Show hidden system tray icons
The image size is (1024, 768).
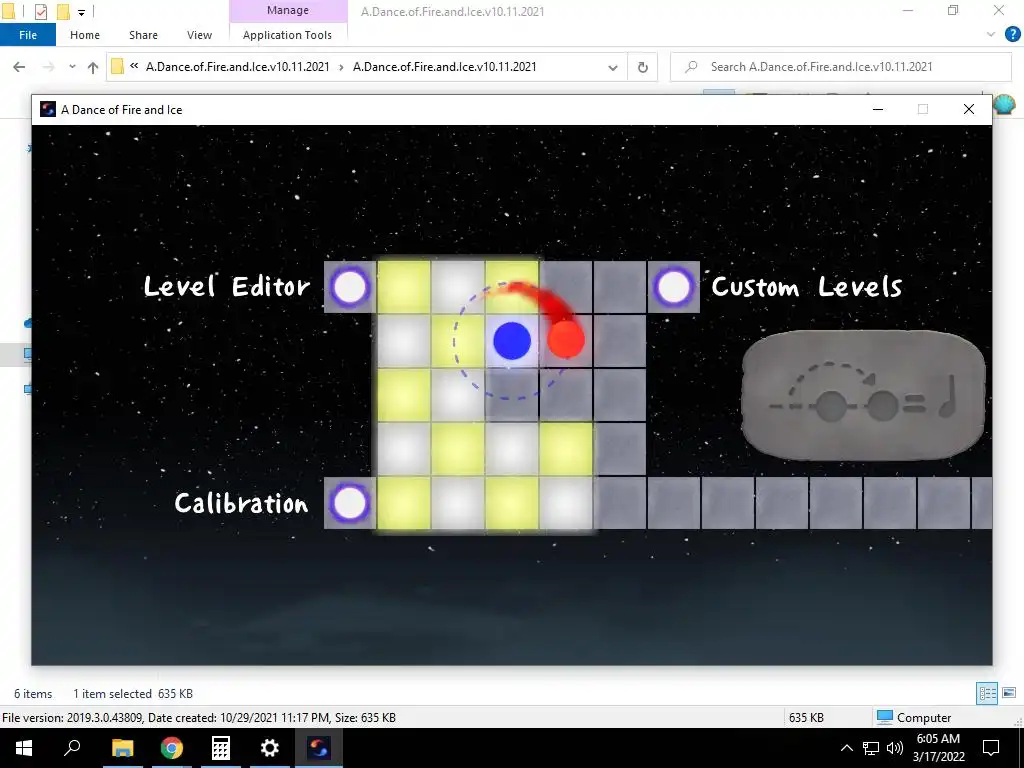click(x=846, y=748)
